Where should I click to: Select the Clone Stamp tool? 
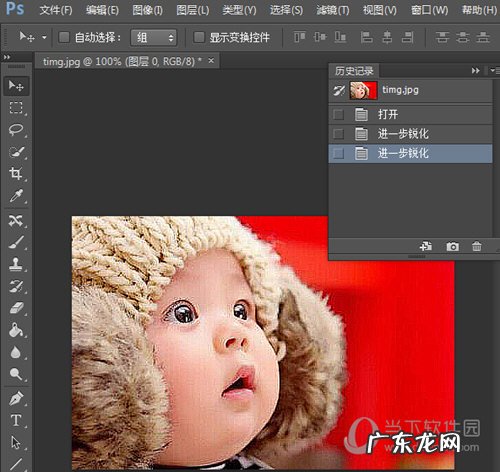[16, 264]
